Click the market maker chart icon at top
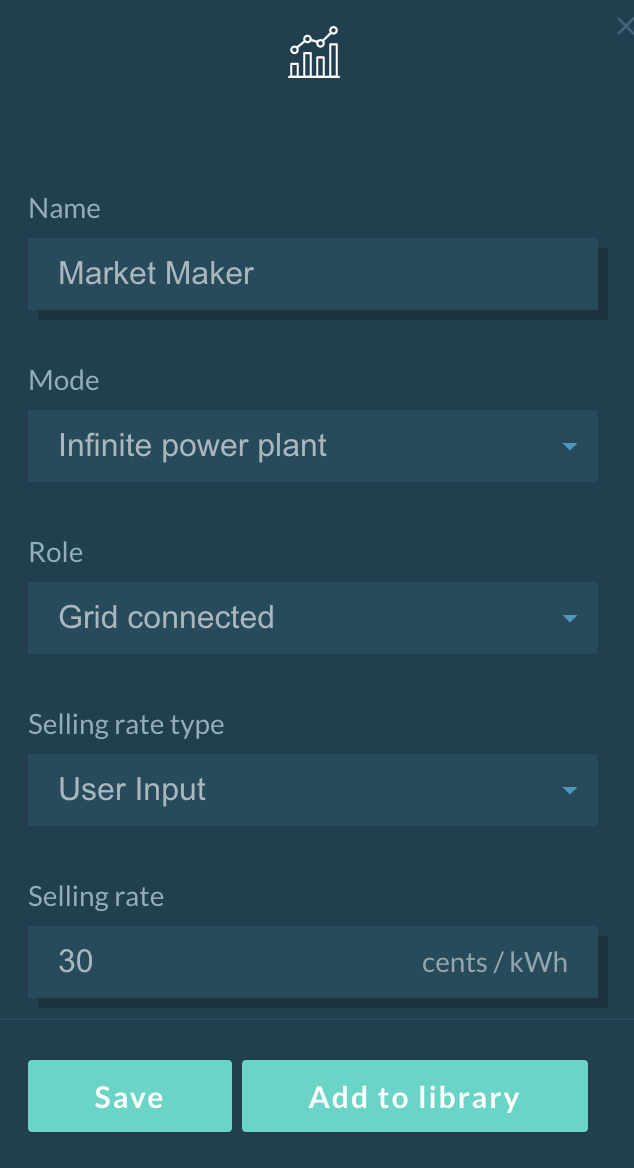The width and height of the screenshot is (634, 1168). (313, 52)
